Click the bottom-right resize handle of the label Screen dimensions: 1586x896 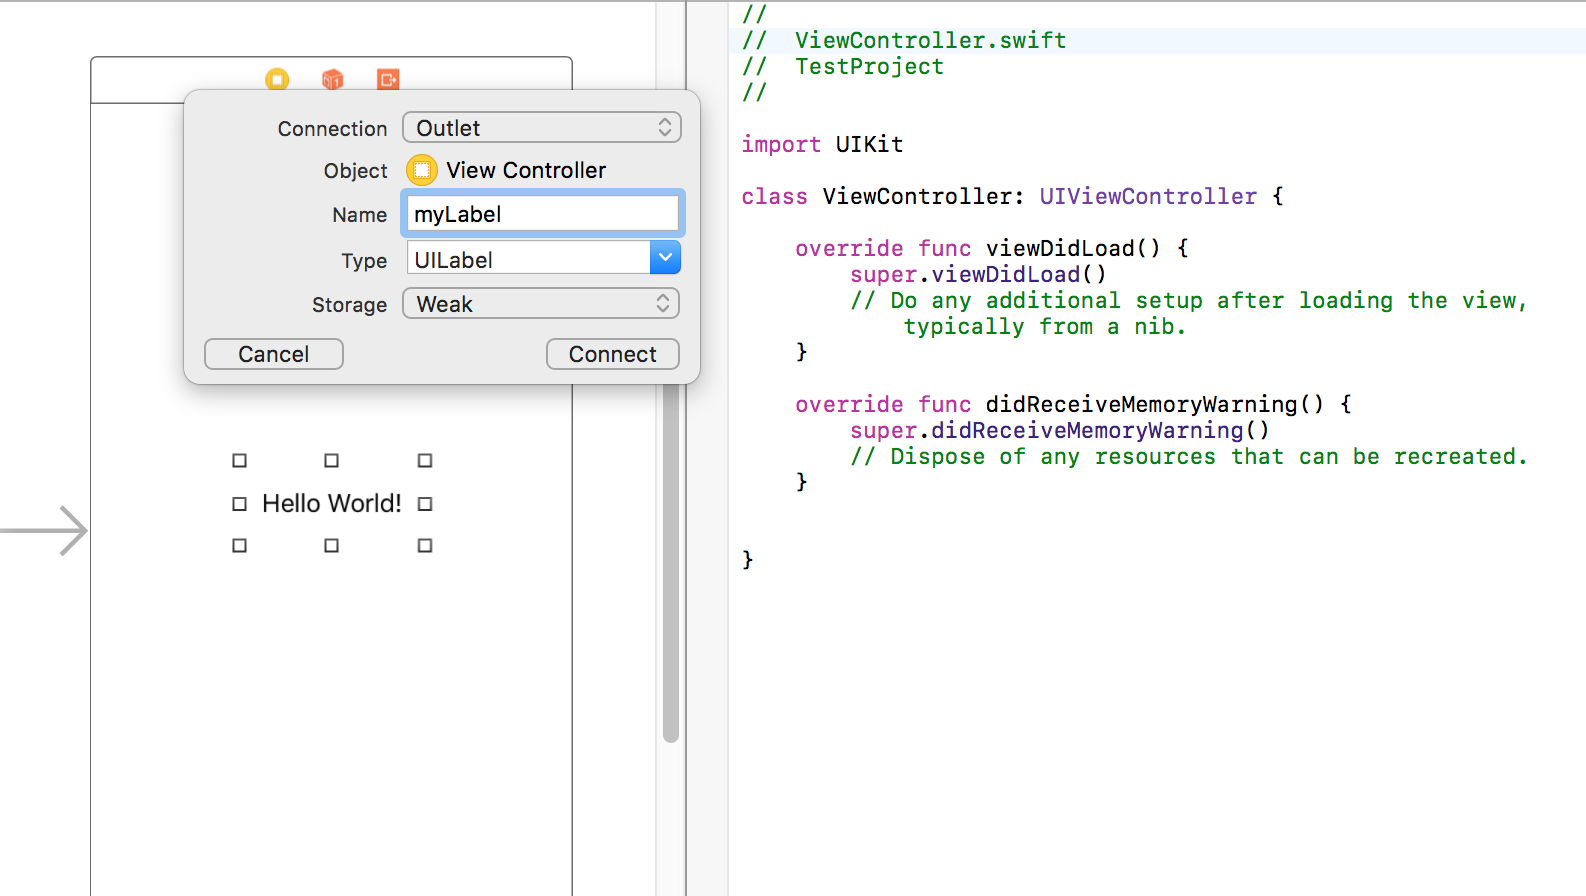point(425,546)
